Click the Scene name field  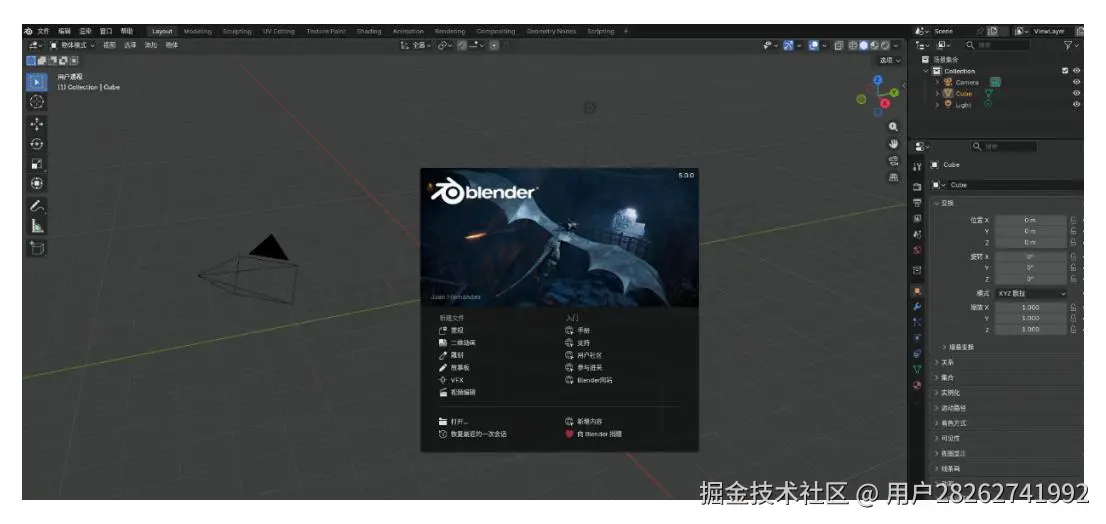point(954,31)
